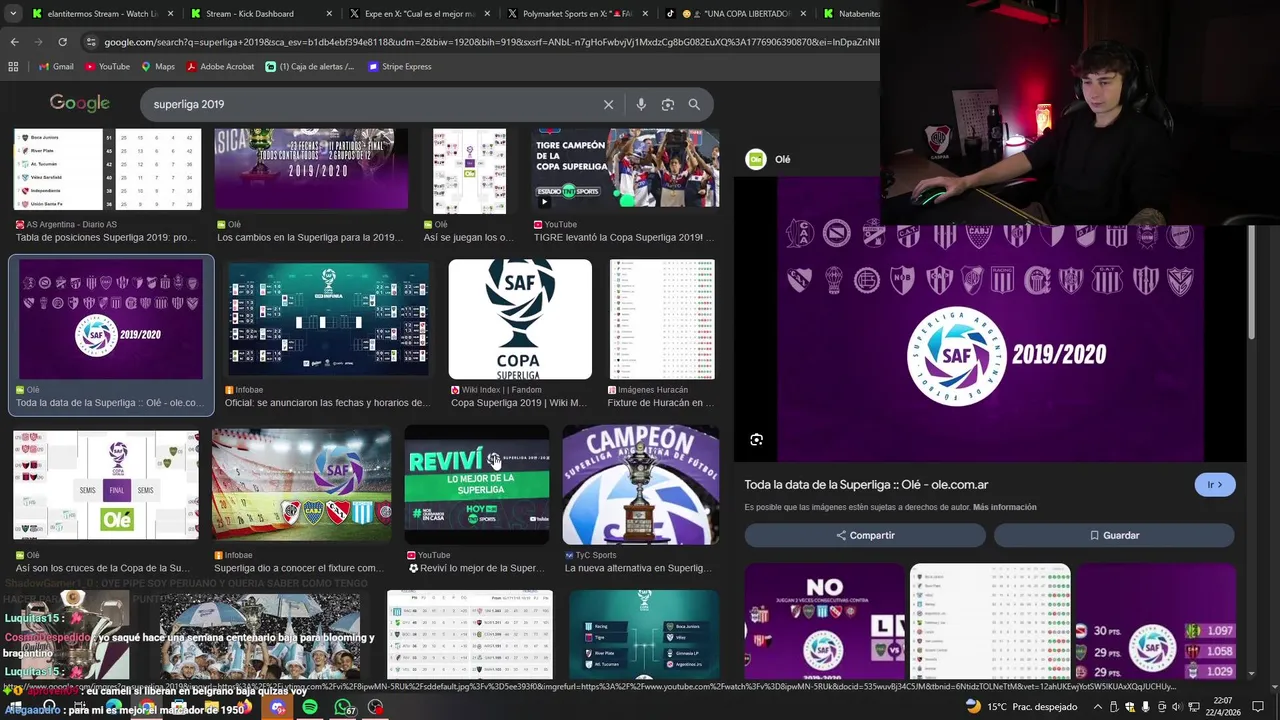Open the YouTube bookmark
The height and width of the screenshot is (720, 1280).
pos(107,67)
